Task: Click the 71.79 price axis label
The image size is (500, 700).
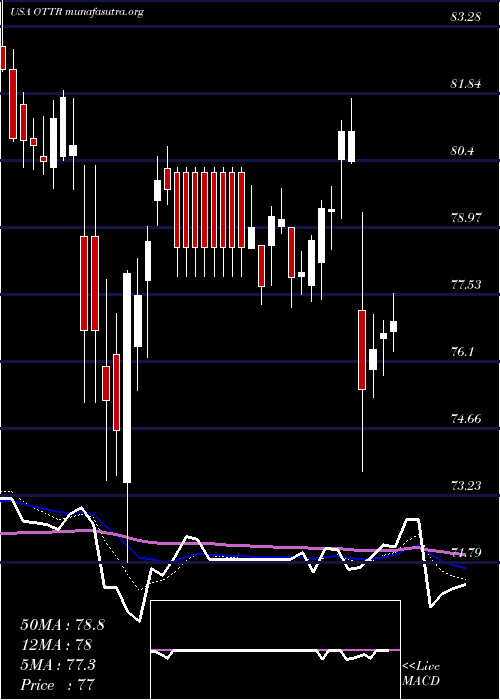Action: click(466, 553)
